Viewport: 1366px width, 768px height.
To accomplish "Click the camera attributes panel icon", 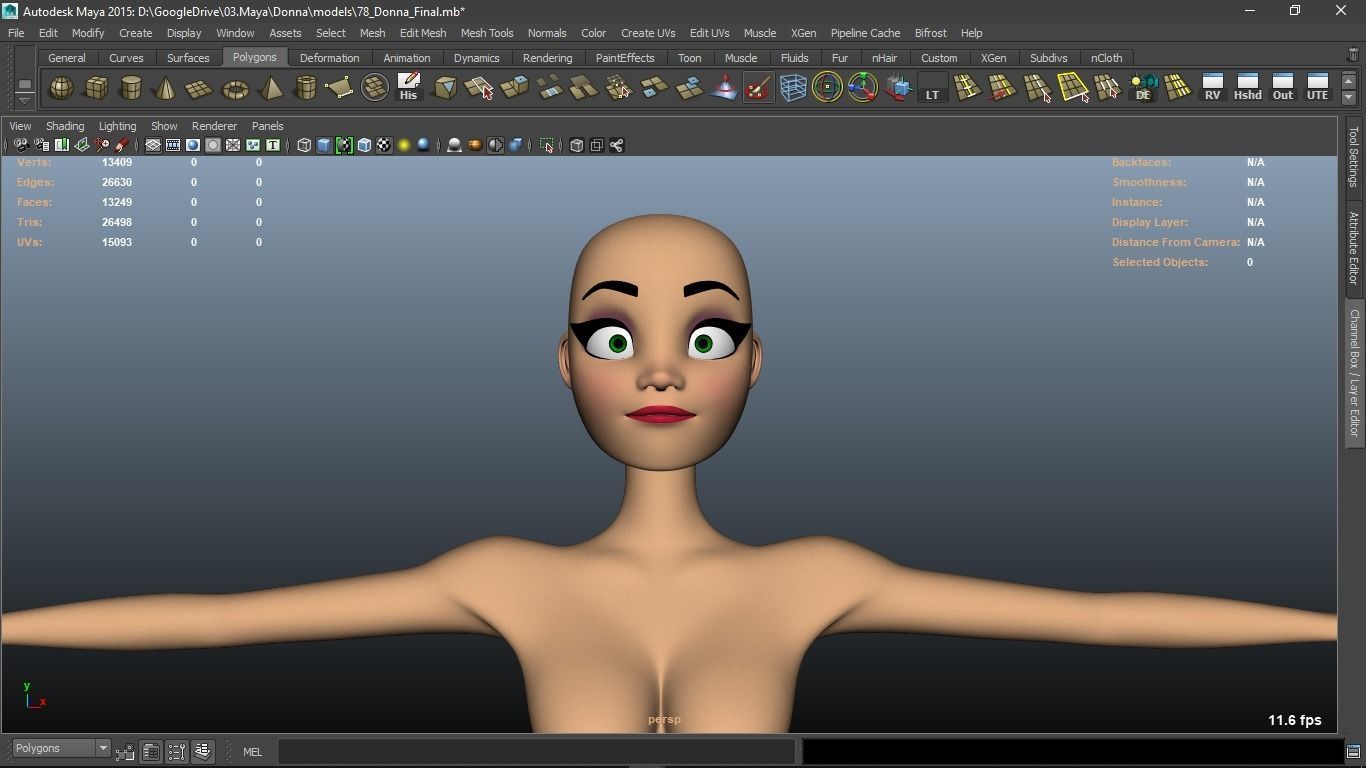I will pyautogui.click(x=41, y=145).
